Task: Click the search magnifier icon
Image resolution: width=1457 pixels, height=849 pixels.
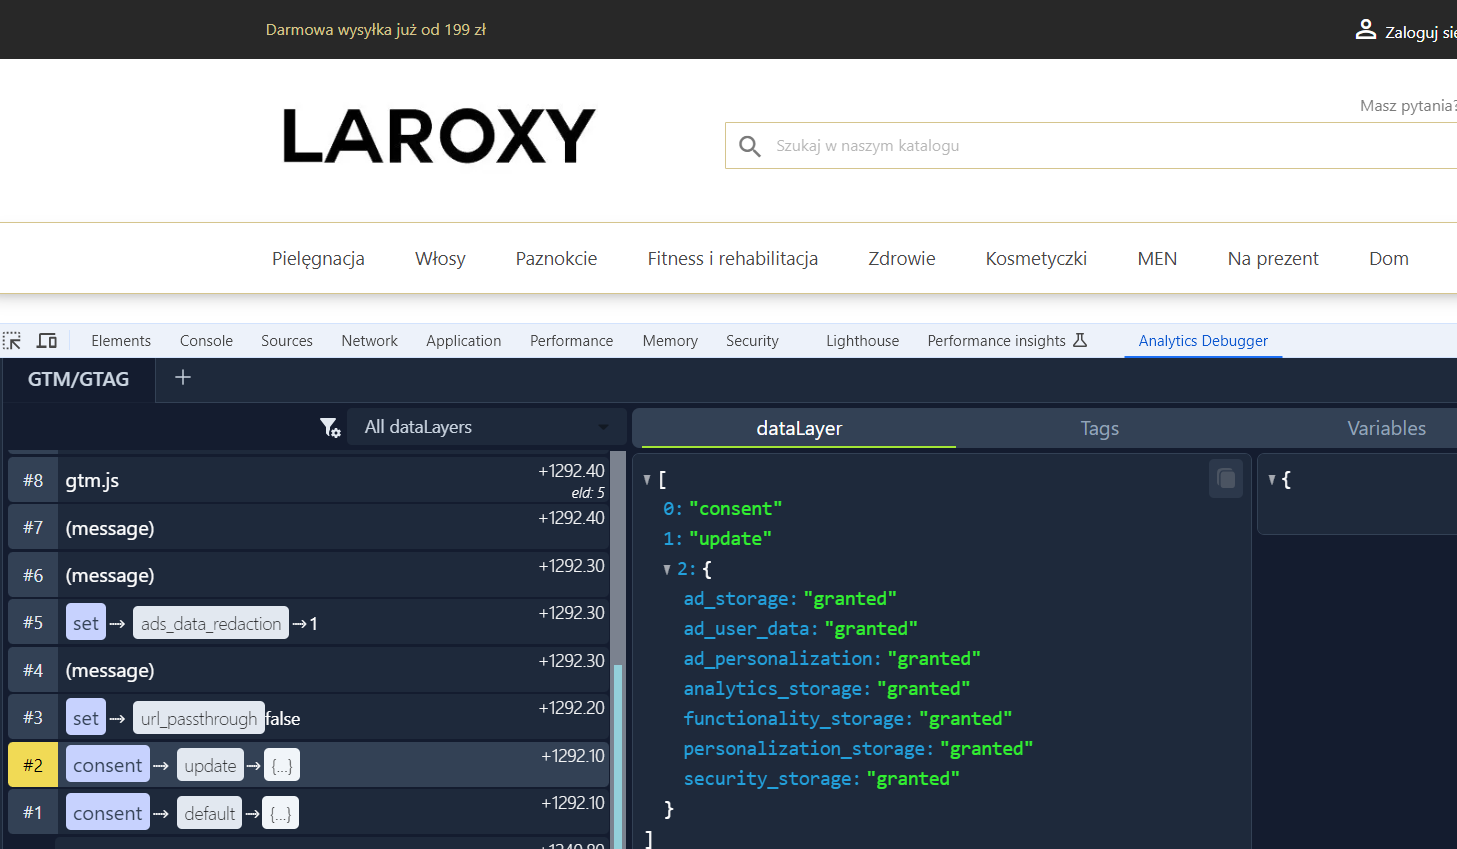Action: 750,146
